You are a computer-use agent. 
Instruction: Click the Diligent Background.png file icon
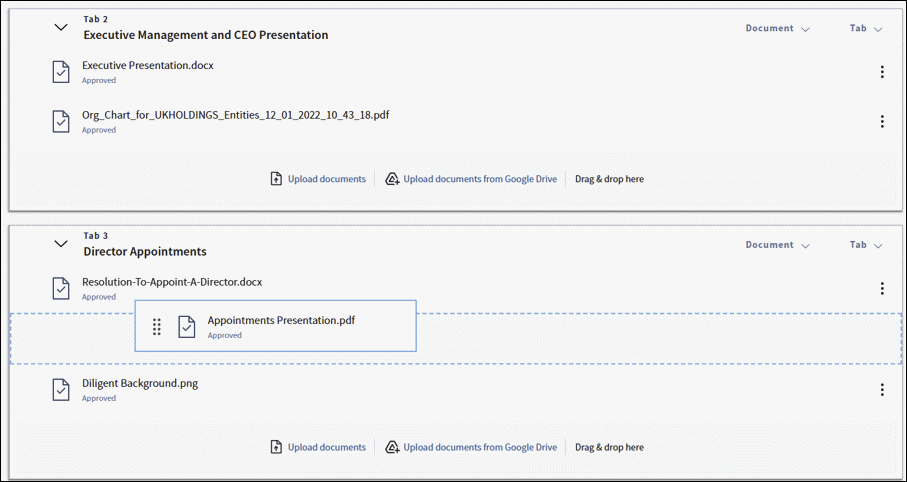(61, 389)
